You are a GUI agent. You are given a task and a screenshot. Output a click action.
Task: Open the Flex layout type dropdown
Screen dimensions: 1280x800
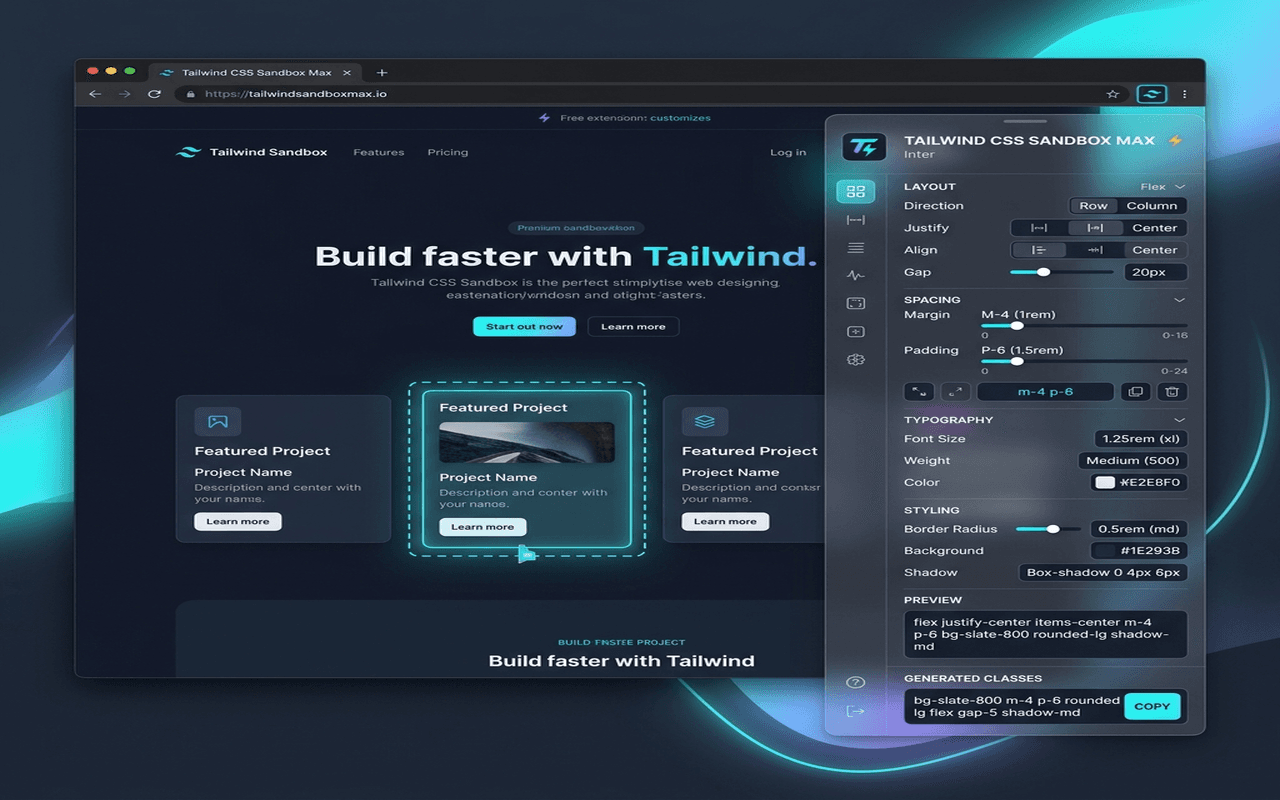(1163, 187)
